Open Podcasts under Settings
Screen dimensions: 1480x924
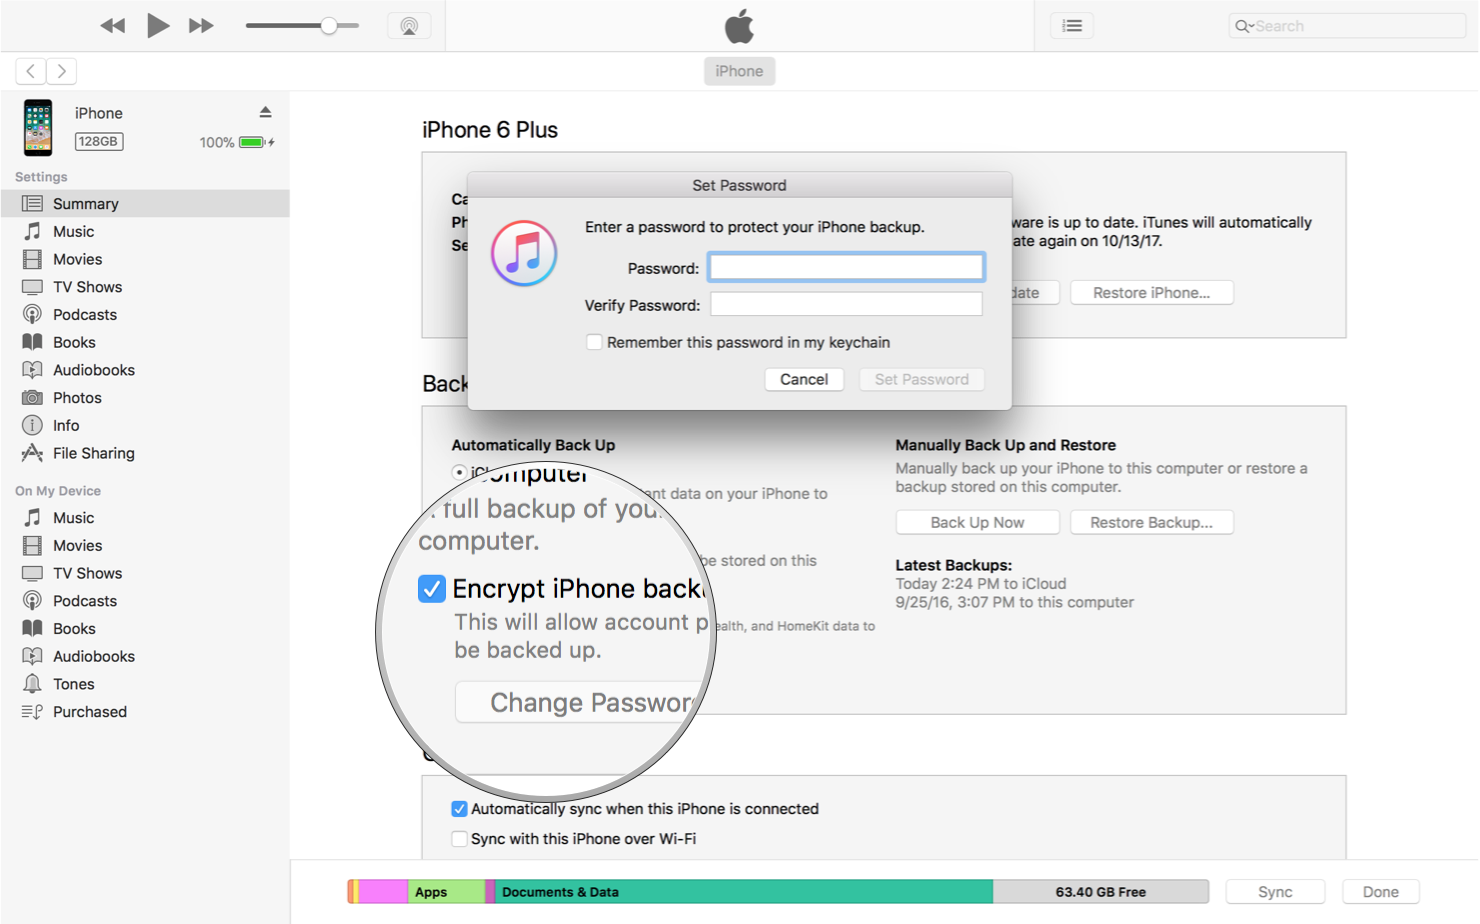[x=145, y=314]
